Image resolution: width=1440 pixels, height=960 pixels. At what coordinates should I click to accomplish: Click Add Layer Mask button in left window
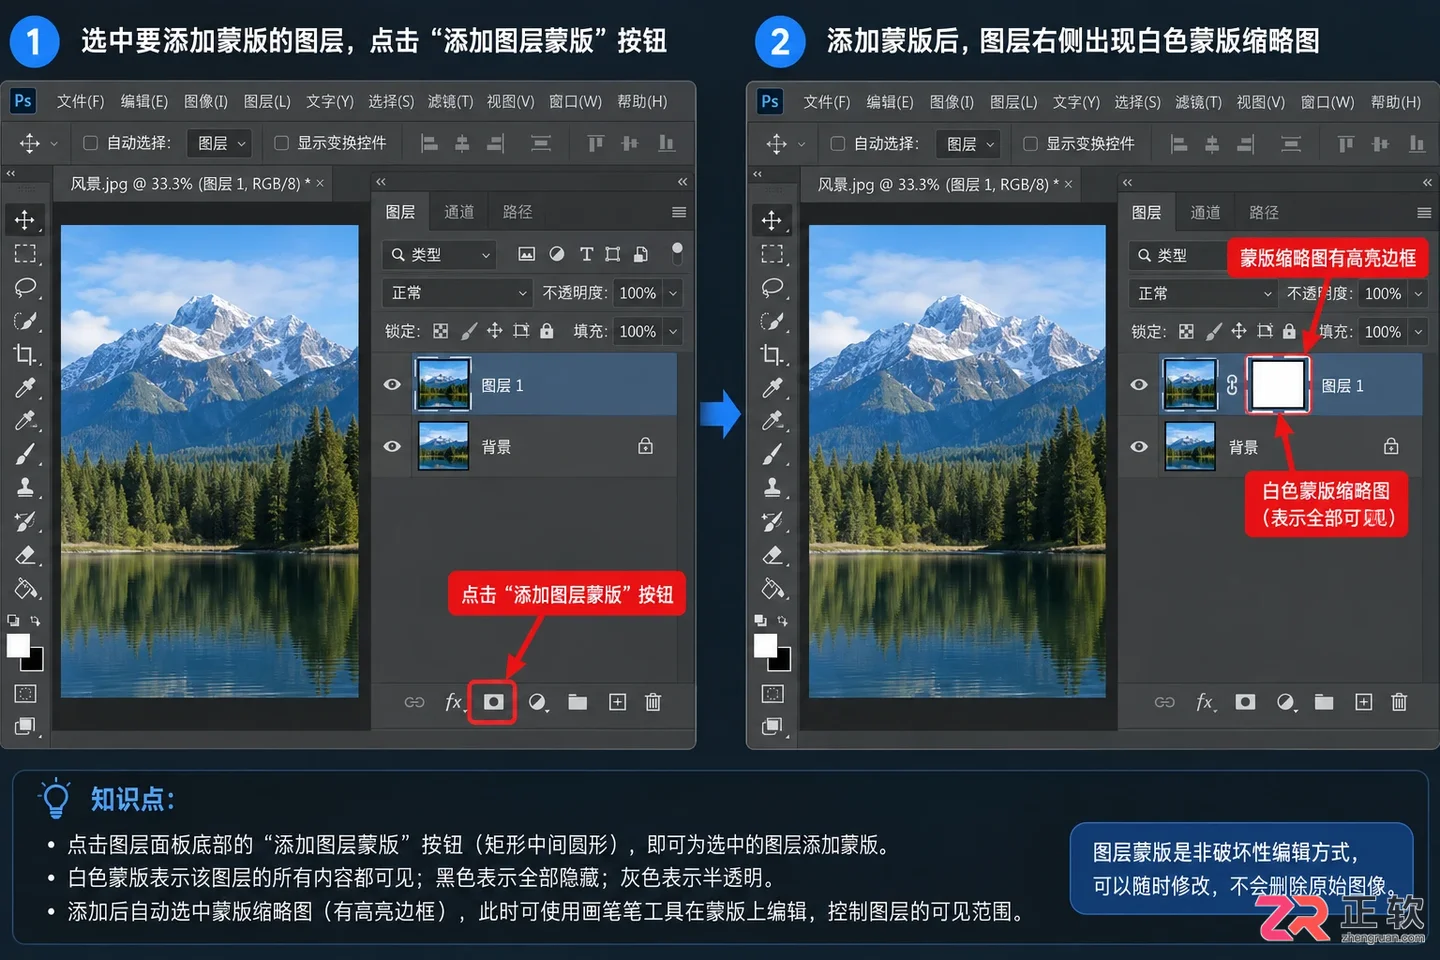coord(493,702)
